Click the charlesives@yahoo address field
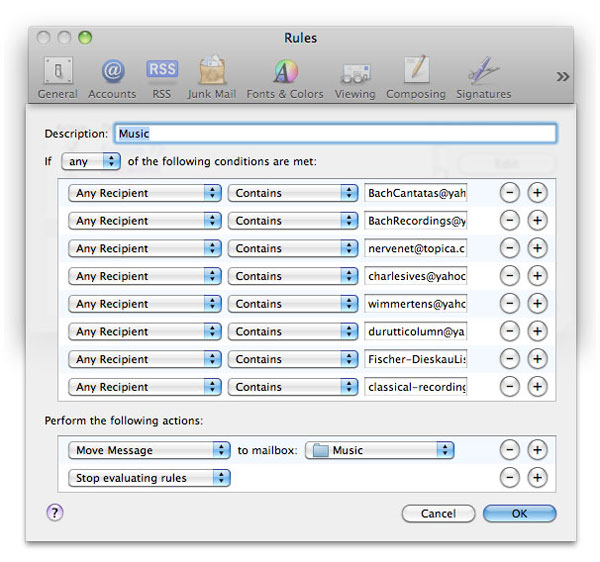 click(x=416, y=276)
